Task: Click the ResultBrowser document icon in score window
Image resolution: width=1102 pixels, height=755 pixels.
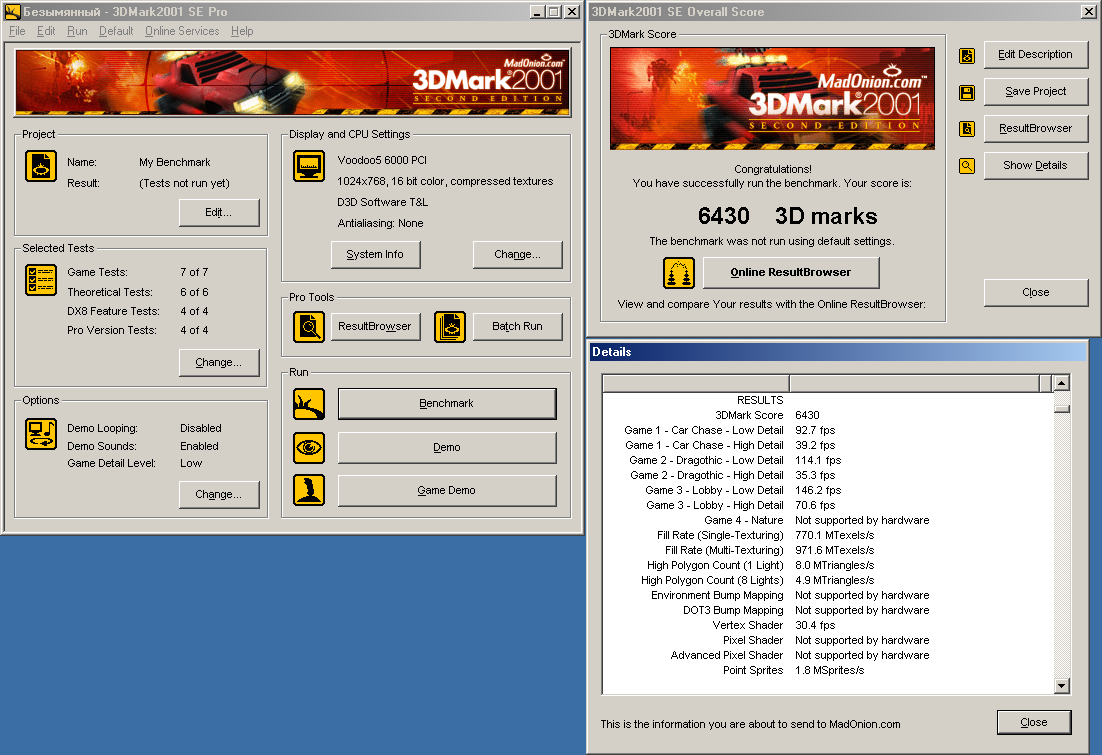Action: point(967,129)
